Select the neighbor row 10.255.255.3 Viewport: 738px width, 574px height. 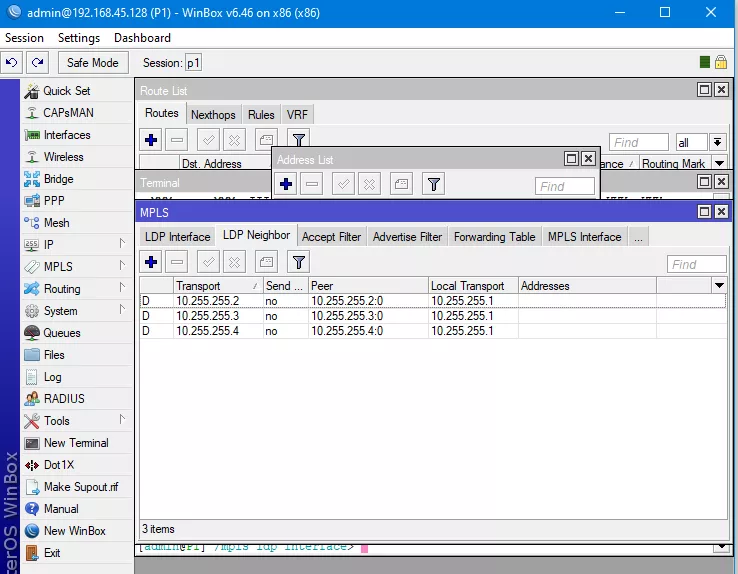[433, 316]
